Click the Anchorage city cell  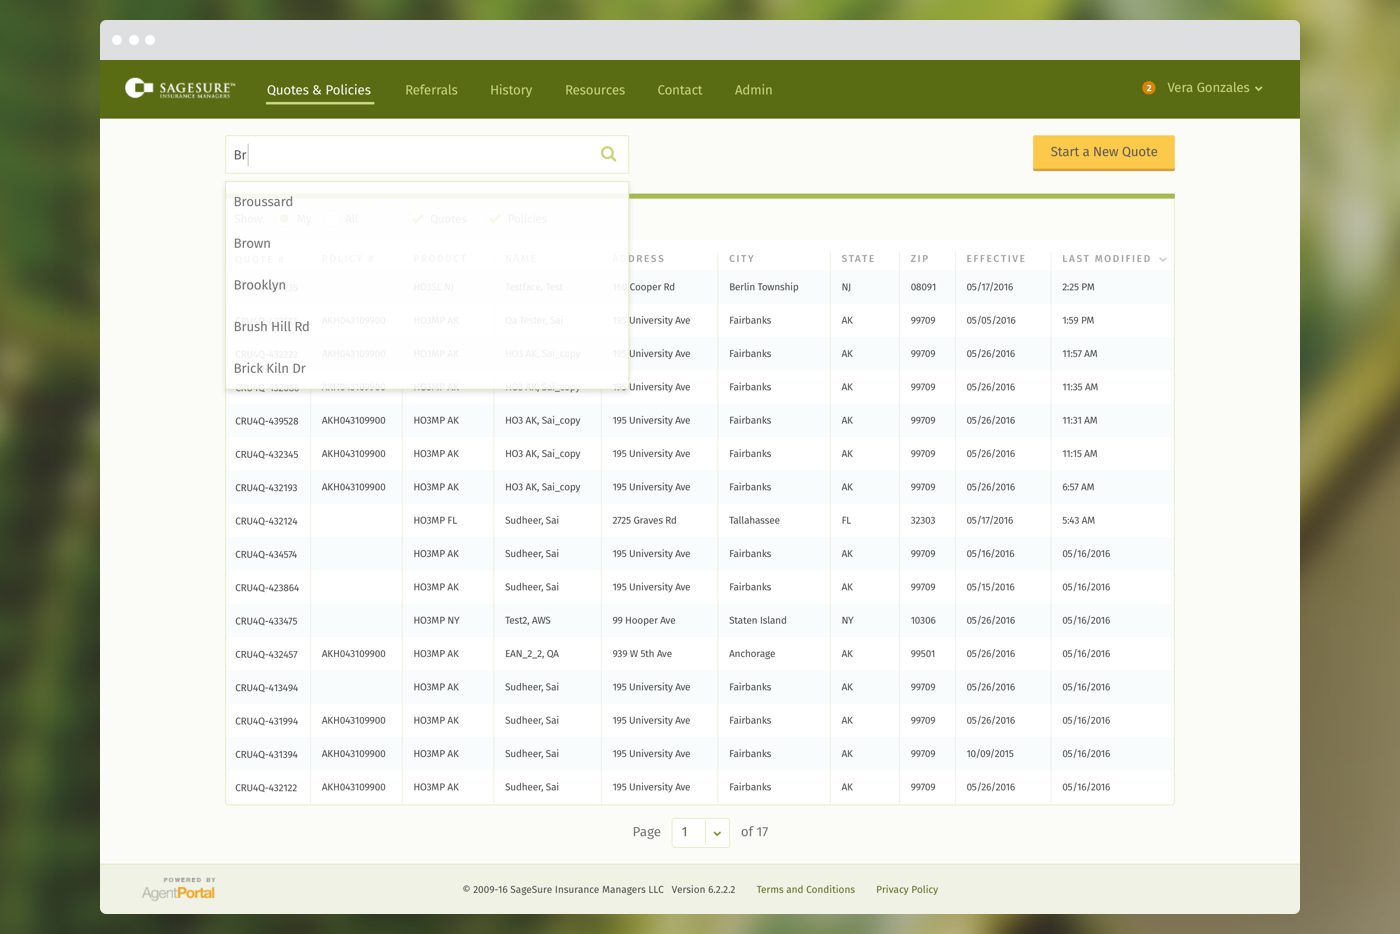(752, 654)
